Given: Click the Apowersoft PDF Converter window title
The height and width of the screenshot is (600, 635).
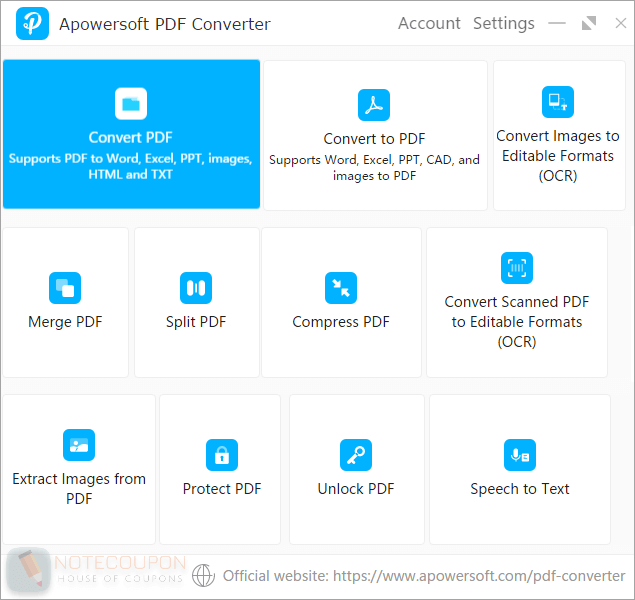Looking at the screenshot, I should pyautogui.click(x=165, y=24).
